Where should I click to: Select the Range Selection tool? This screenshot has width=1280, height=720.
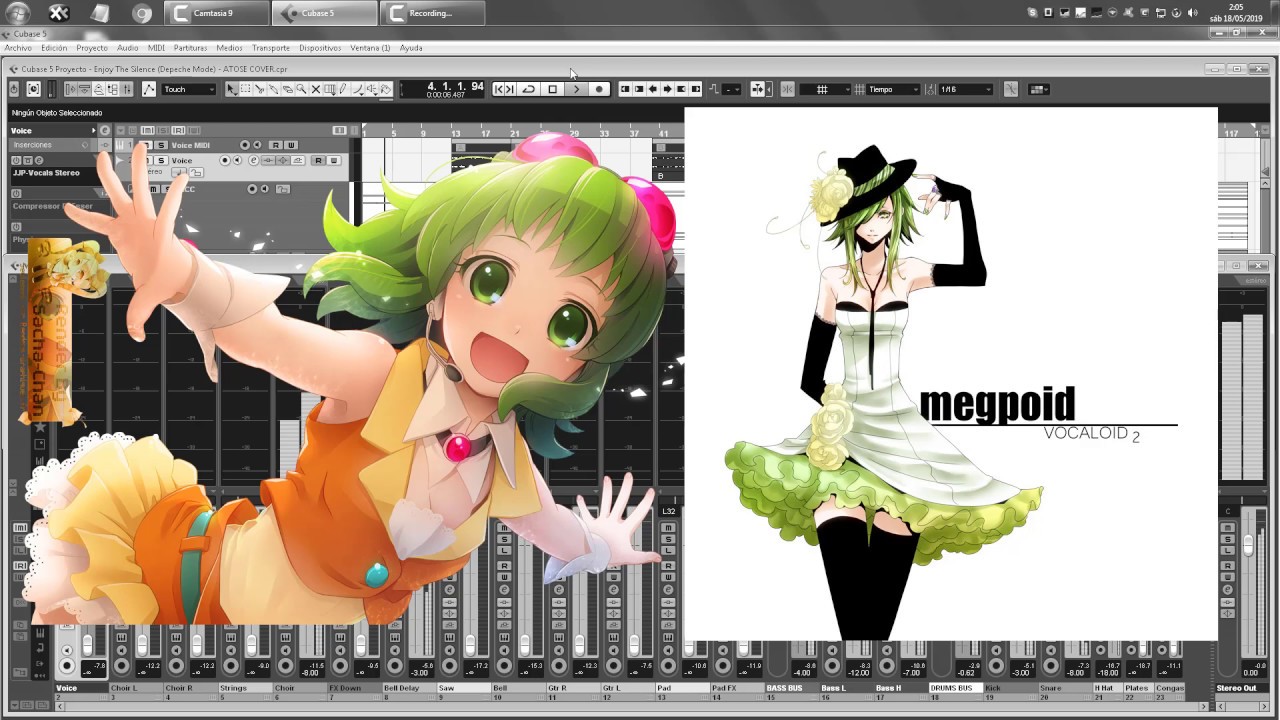pos(245,89)
